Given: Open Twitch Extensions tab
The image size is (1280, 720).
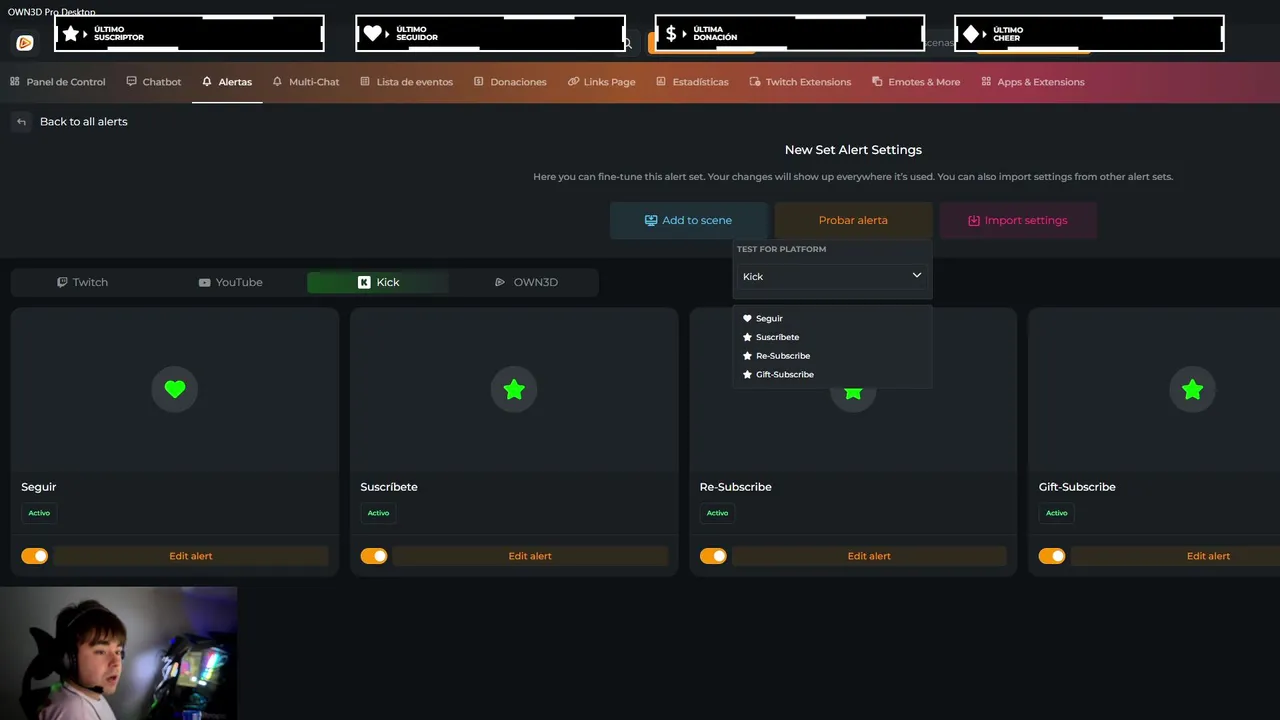Looking at the screenshot, I should pos(800,82).
